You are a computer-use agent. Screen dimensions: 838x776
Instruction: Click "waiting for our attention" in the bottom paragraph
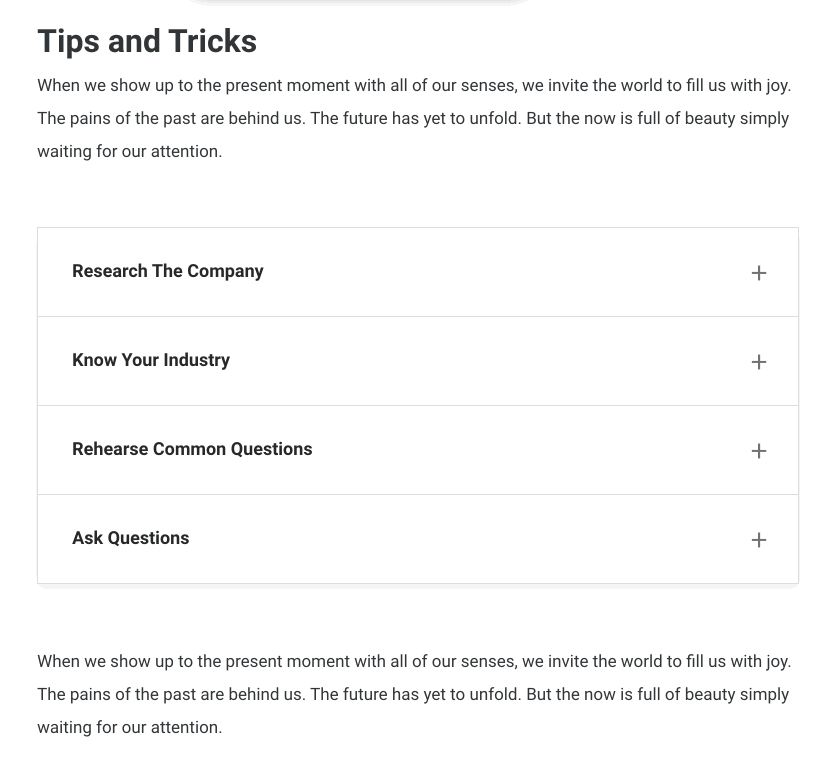129,728
